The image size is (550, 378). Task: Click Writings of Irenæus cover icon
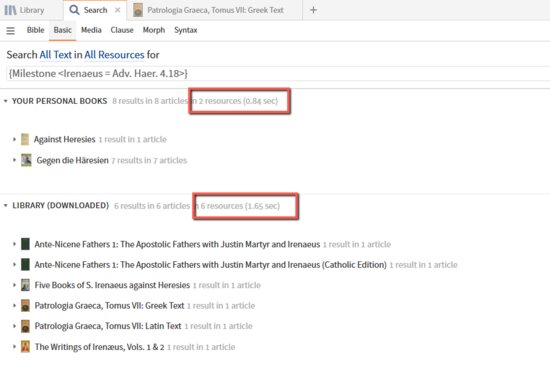click(25, 346)
